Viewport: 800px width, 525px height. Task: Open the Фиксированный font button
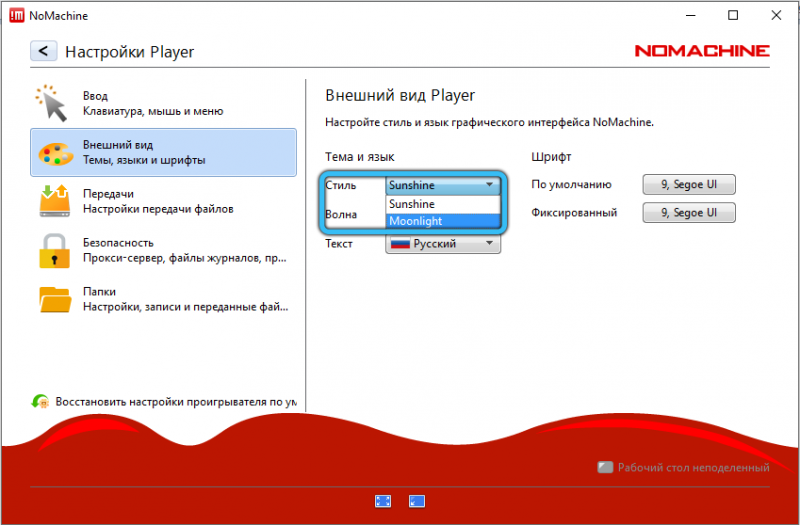(689, 213)
